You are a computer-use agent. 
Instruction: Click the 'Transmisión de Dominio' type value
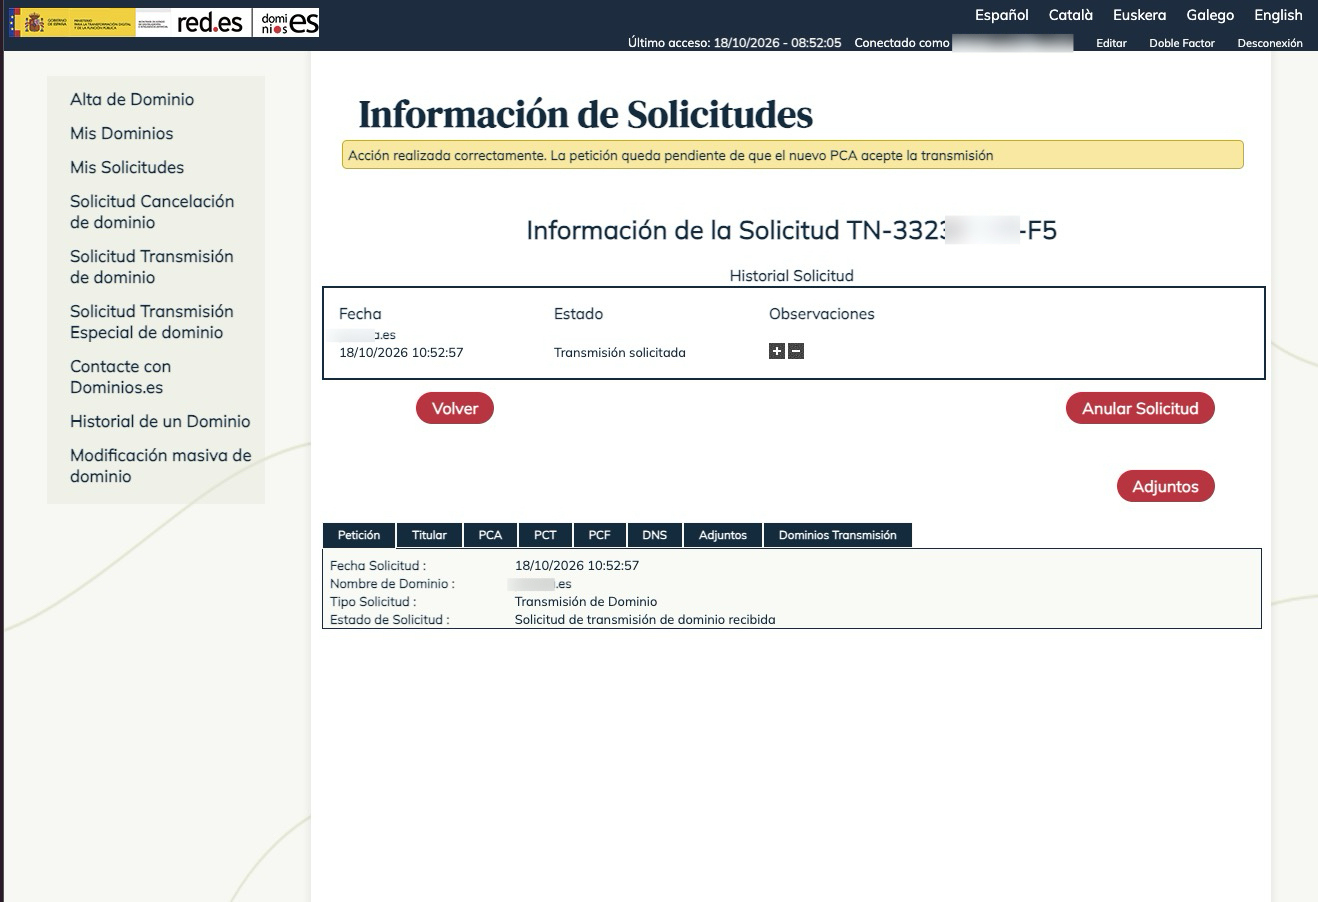(x=586, y=601)
